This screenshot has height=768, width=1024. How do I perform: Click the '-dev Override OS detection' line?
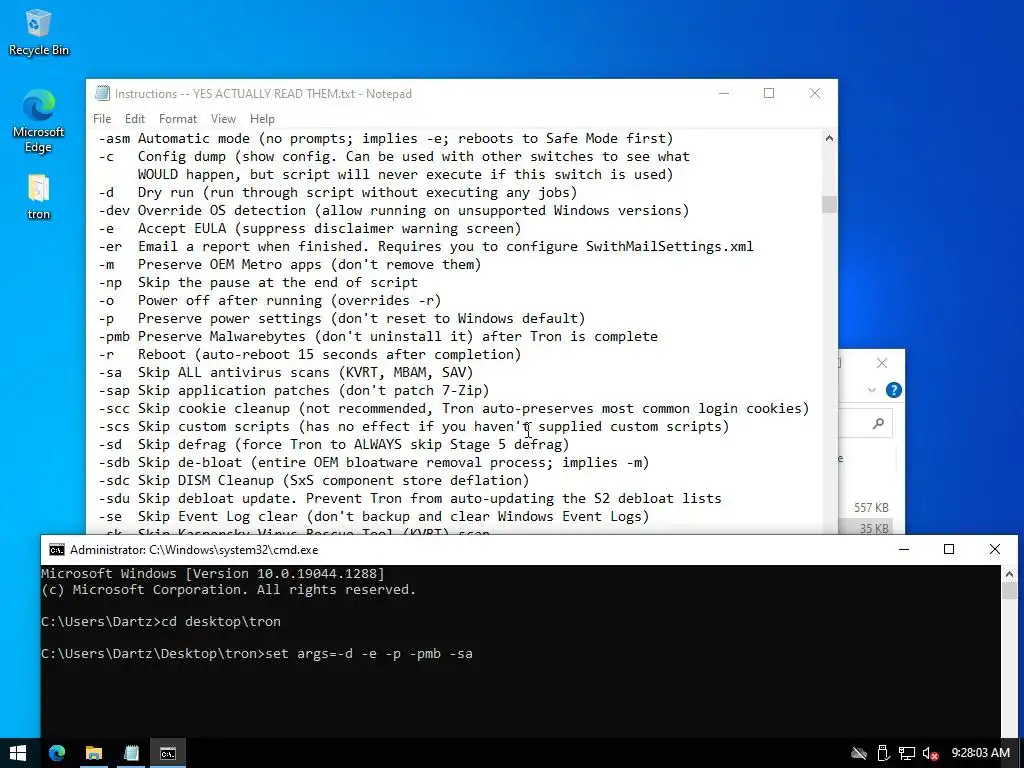(x=394, y=210)
